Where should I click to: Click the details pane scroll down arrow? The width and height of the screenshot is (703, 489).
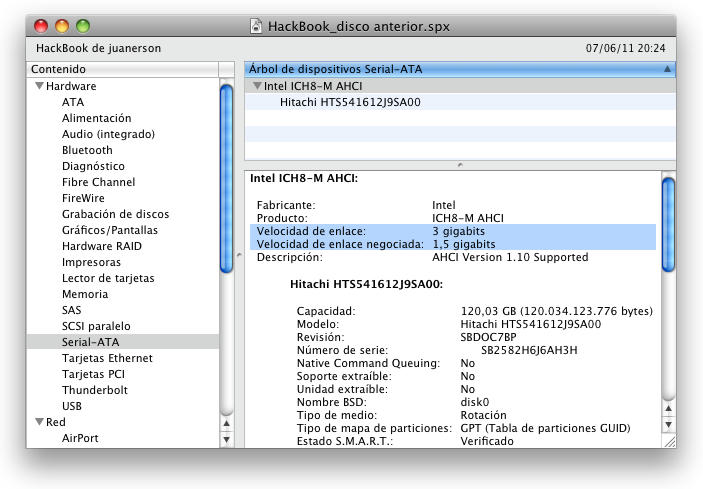668,424
